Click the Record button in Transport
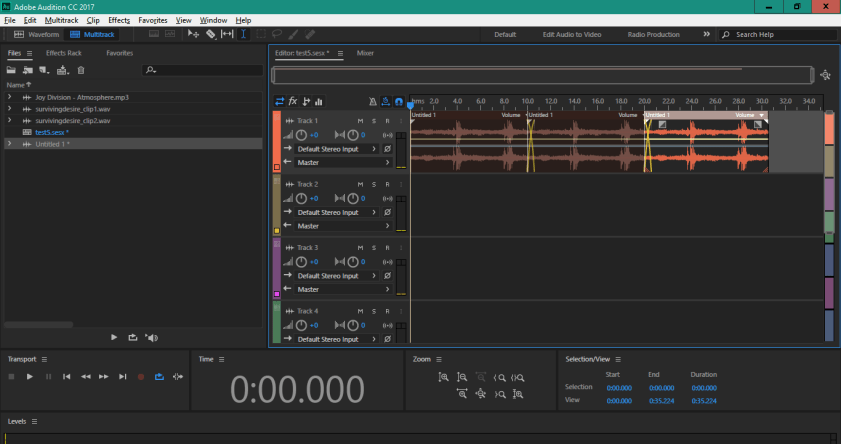 tap(141, 376)
